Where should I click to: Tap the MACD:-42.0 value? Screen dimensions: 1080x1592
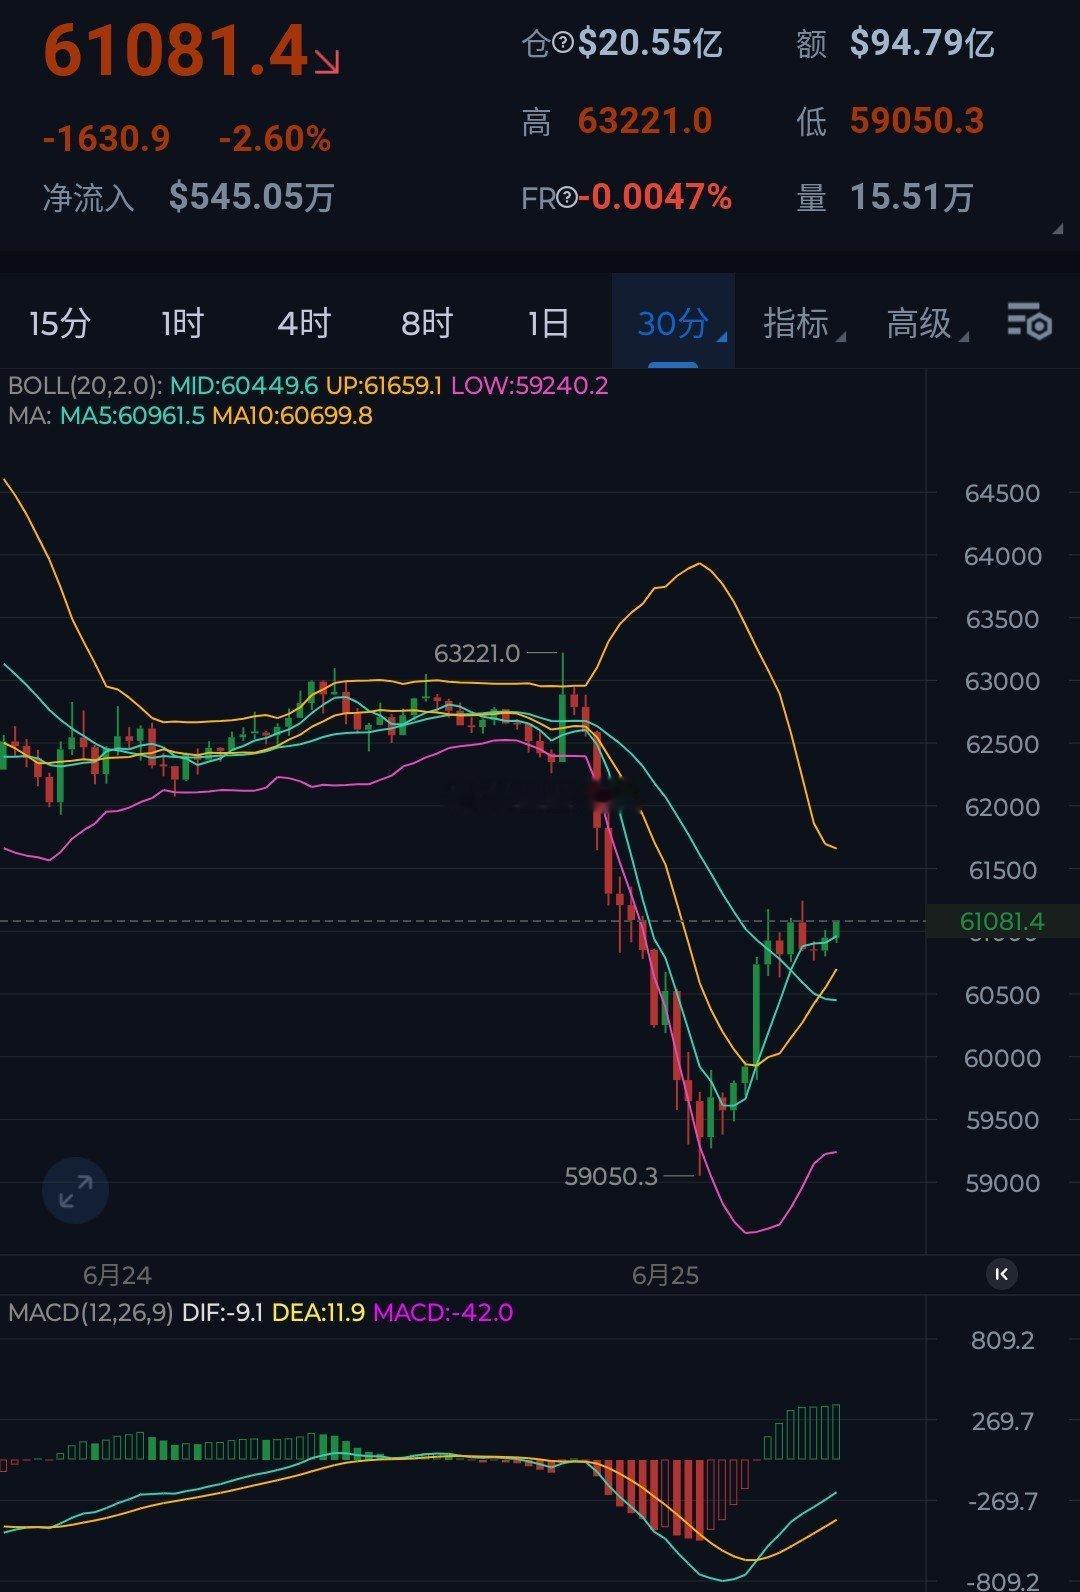[443, 1312]
